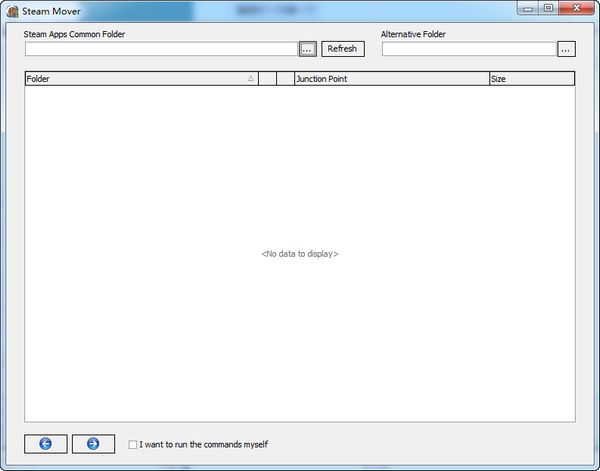Click the second narrow blank column header
Image resolution: width=600 pixels, height=471 pixels.
(x=285, y=79)
